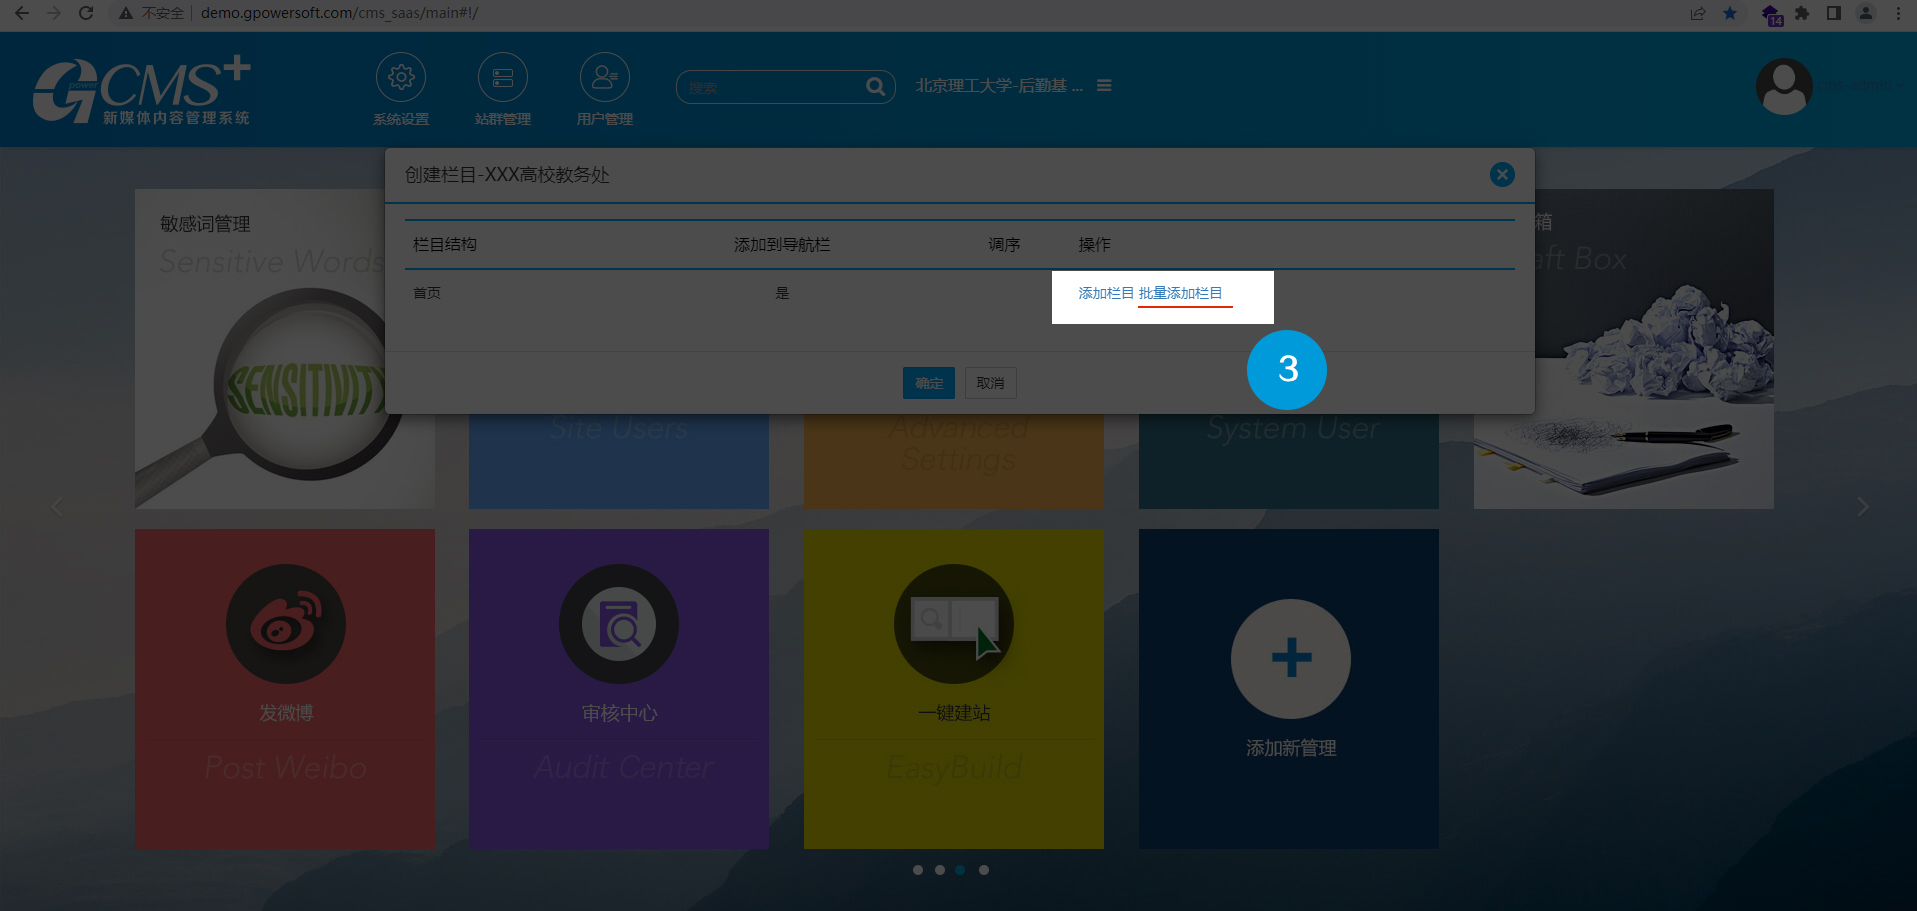Open the 站群管理 server icon
Image resolution: width=1917 pixels, height=911 pixels.
point(503,78)
